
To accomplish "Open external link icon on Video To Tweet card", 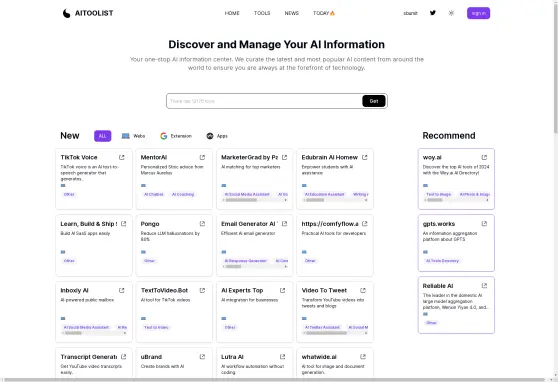I will [x=363, y=290].
